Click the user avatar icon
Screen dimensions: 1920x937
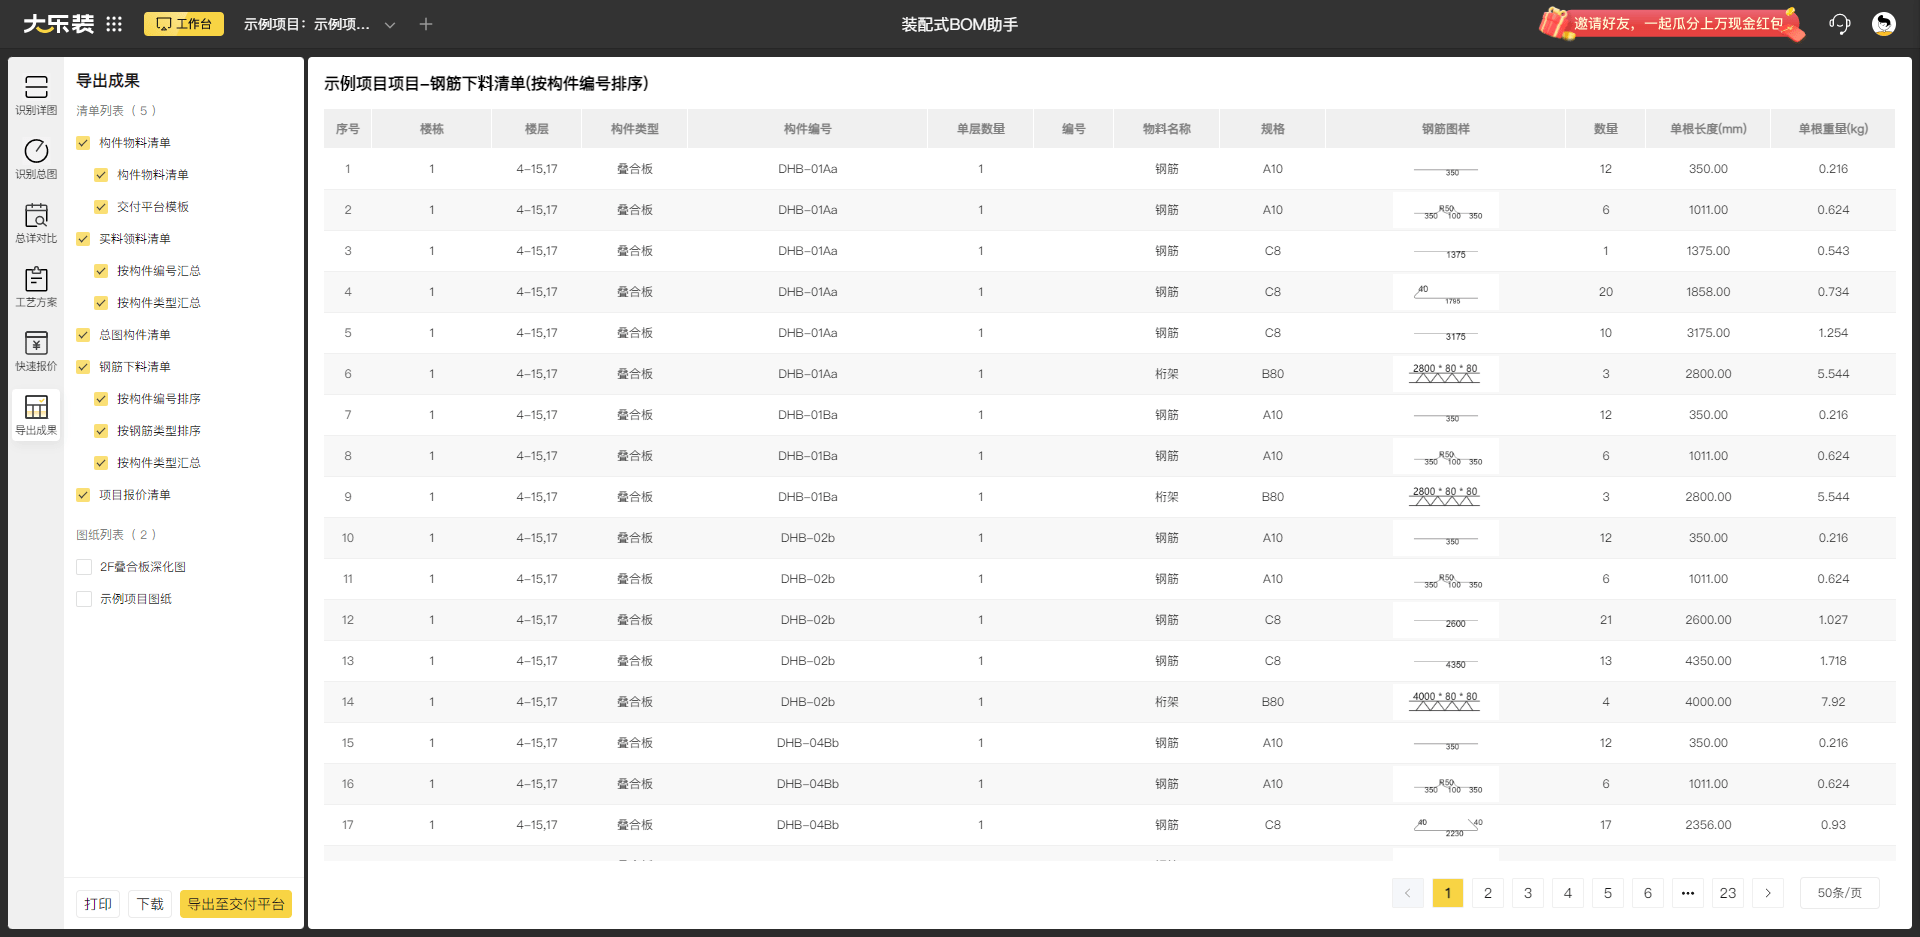tap(1883, 24)
